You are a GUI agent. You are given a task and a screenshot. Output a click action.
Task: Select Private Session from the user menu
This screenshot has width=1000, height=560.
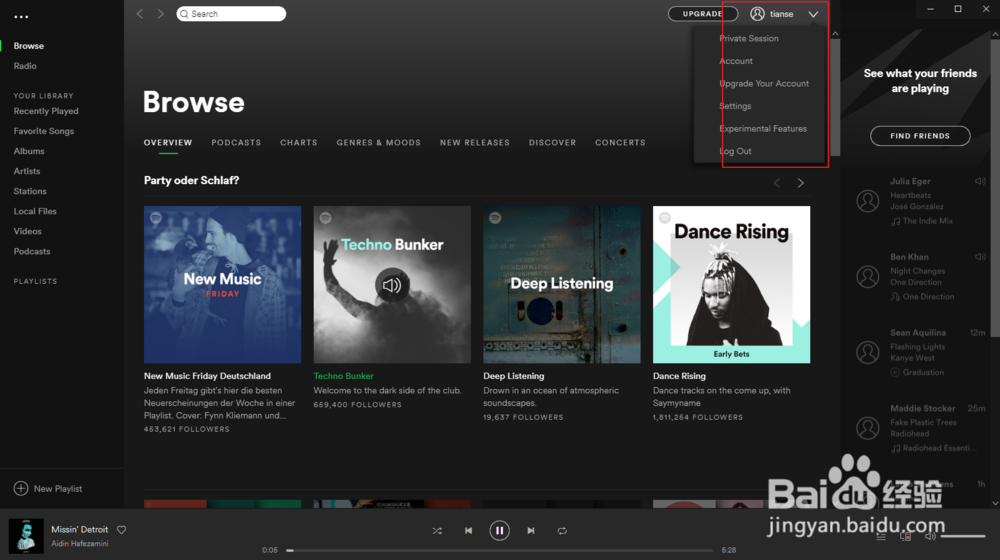click(x=749, y=38)
